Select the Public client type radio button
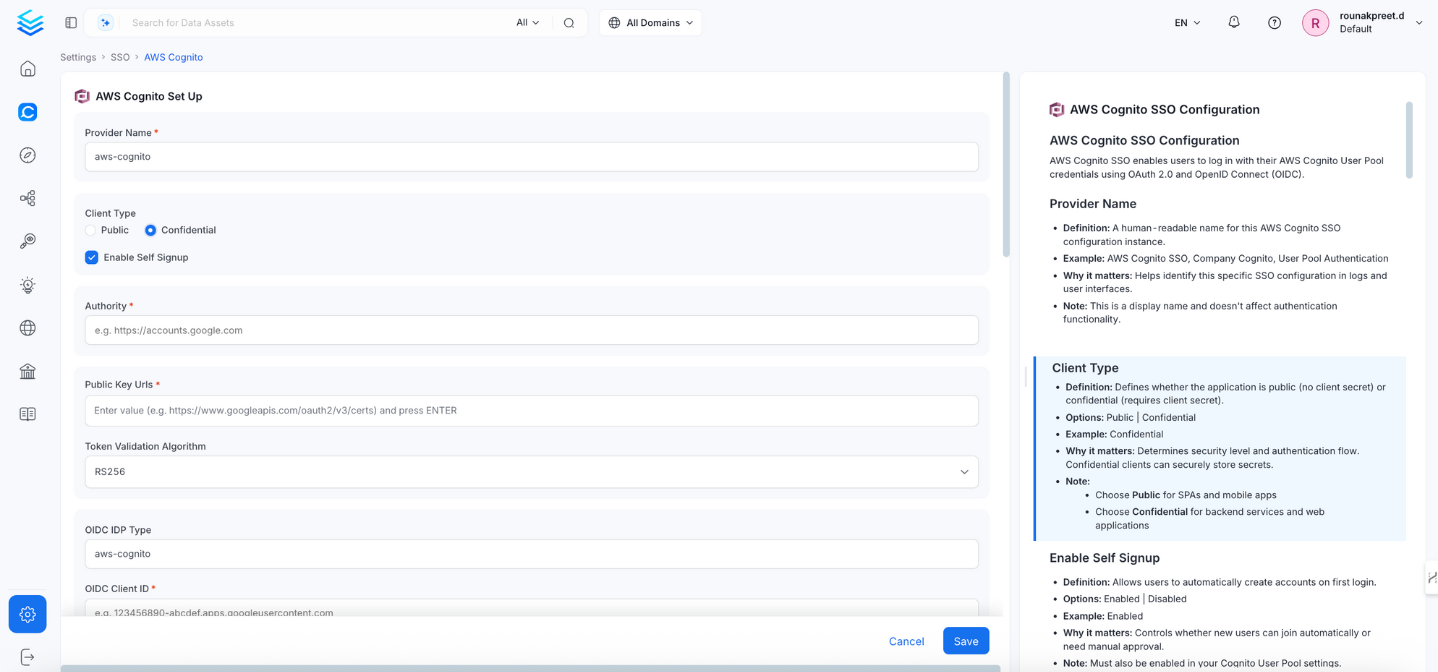This screenshot has height=672, width=1438. 91,230
